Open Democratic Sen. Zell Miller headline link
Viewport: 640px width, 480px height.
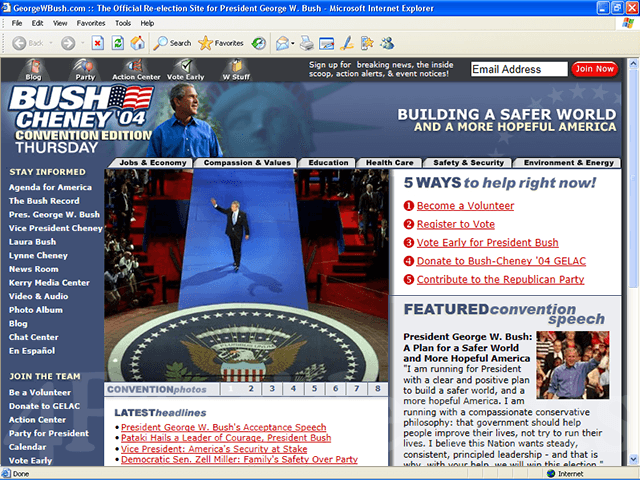239,459
